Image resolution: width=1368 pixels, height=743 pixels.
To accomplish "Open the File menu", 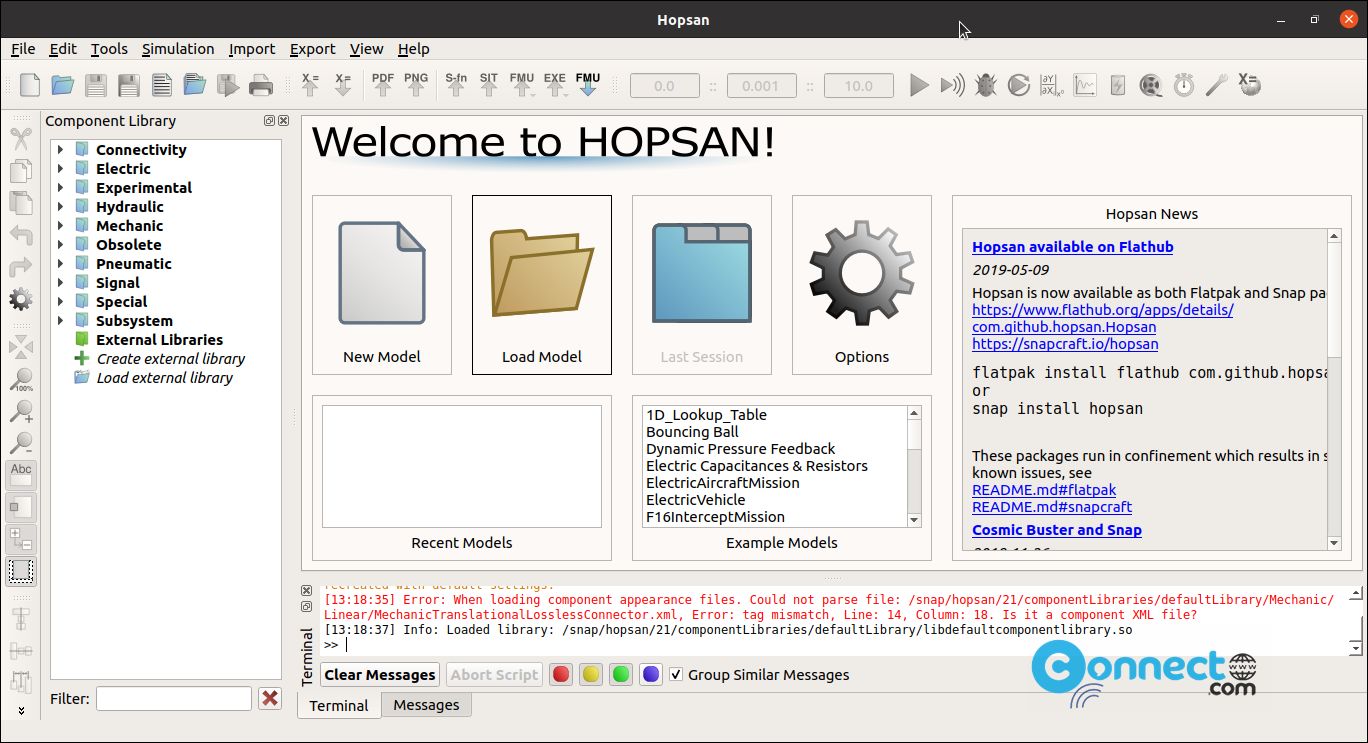I will pos(23,49).
